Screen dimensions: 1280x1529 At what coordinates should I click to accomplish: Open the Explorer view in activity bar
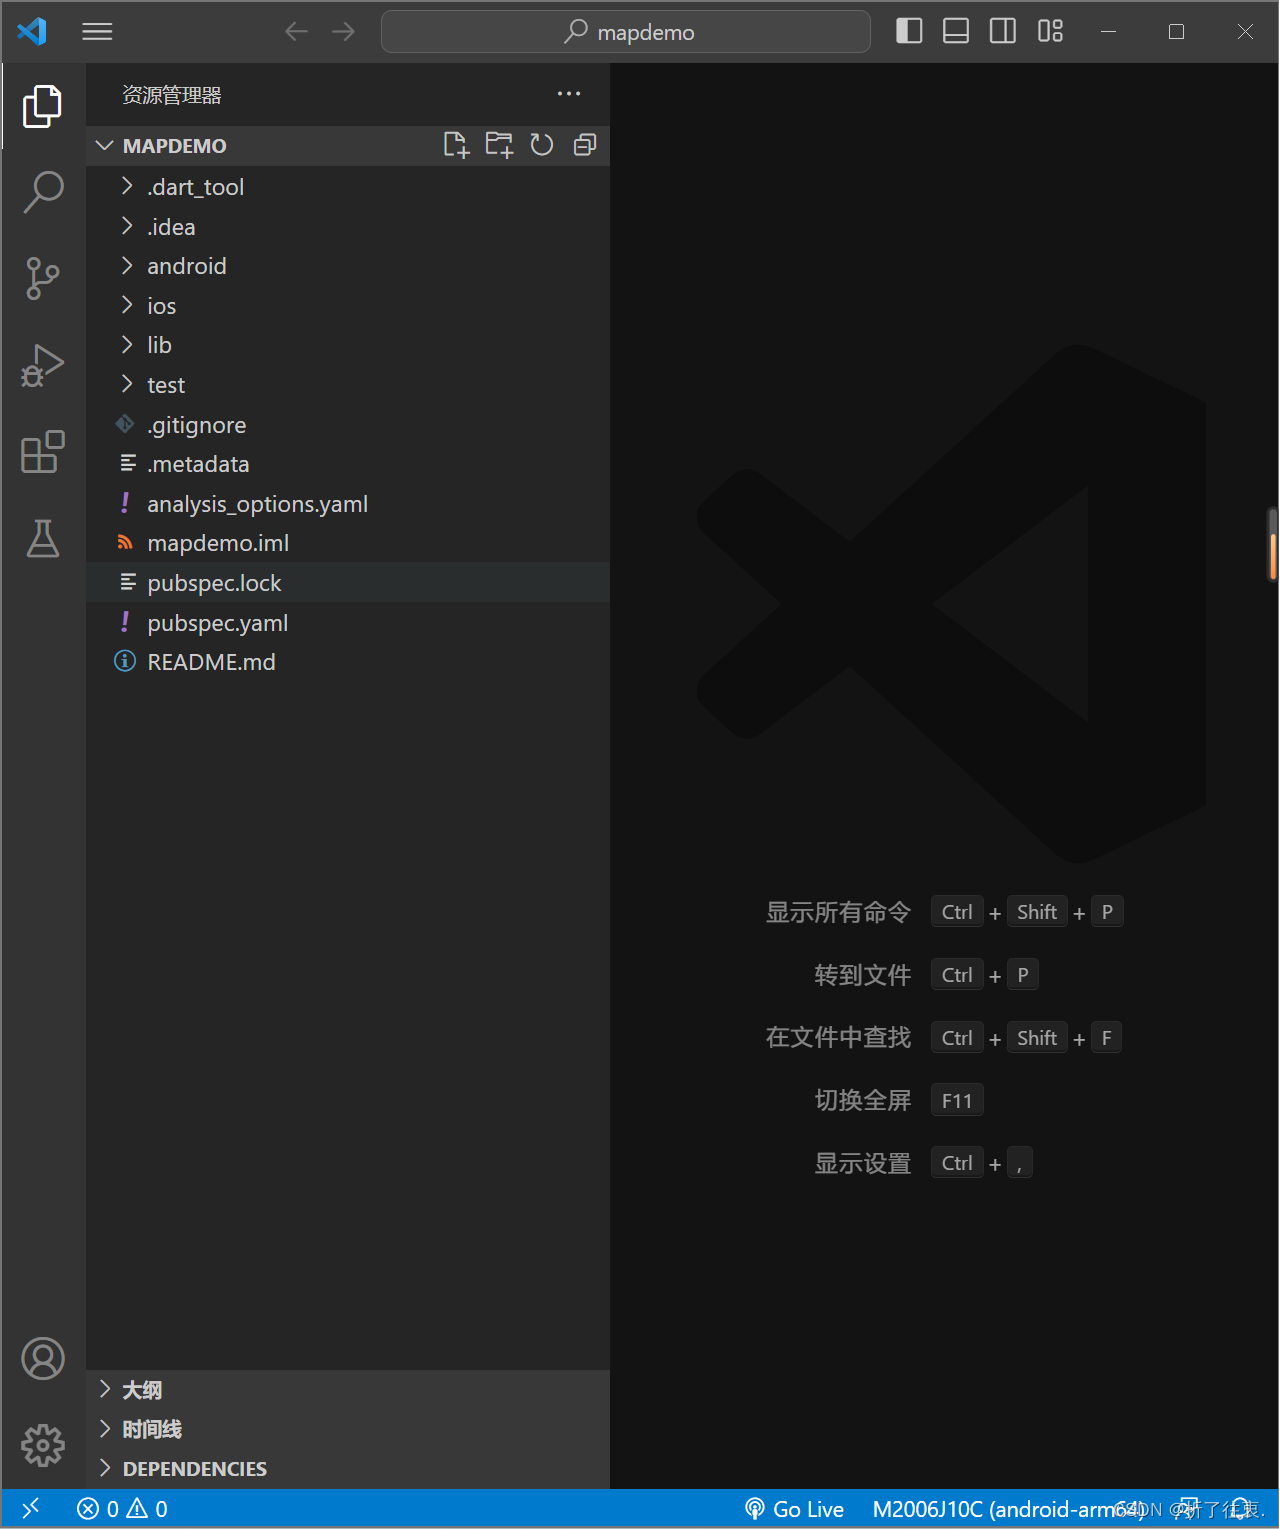(42, 106)
